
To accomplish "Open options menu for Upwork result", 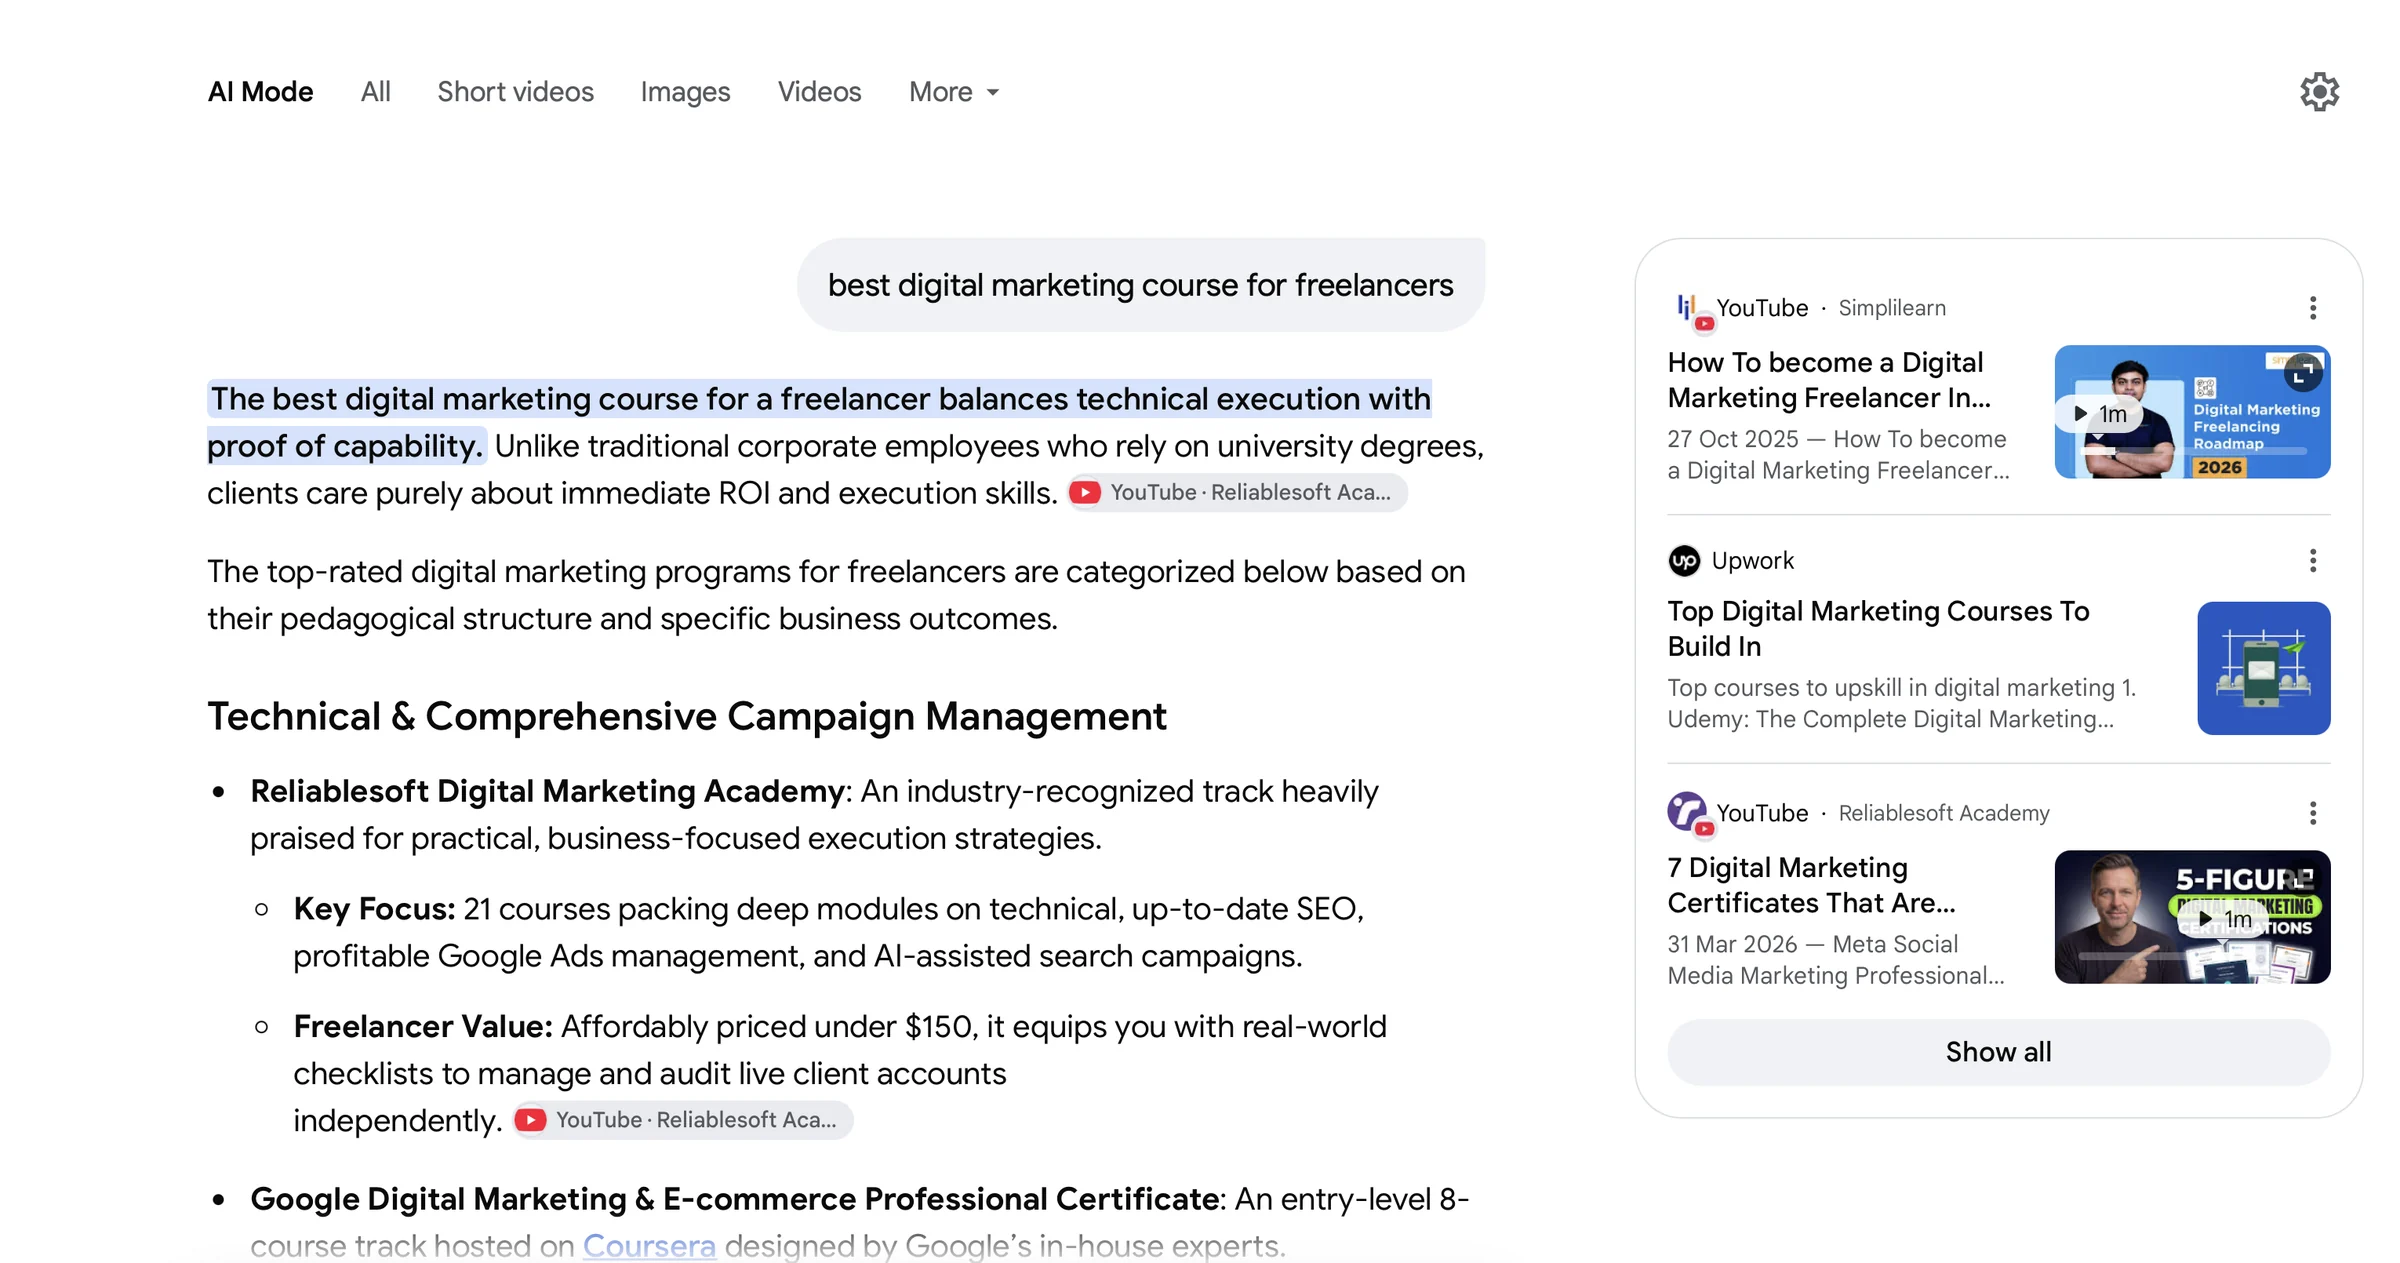I will [2312, 561].
